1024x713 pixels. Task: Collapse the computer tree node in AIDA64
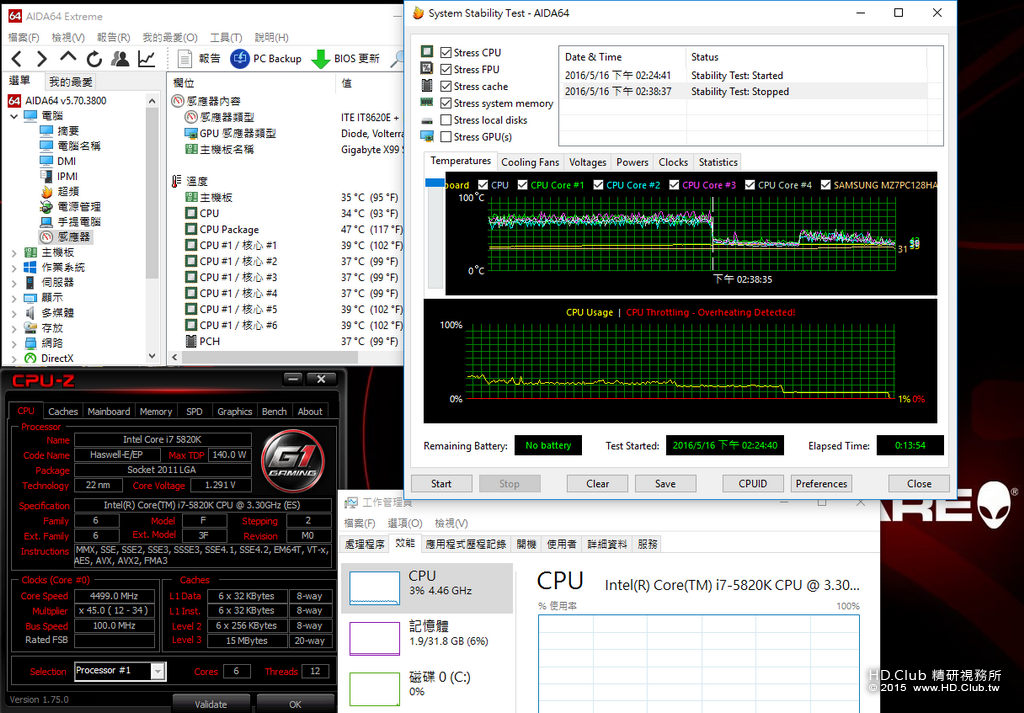tap(14, 116)
